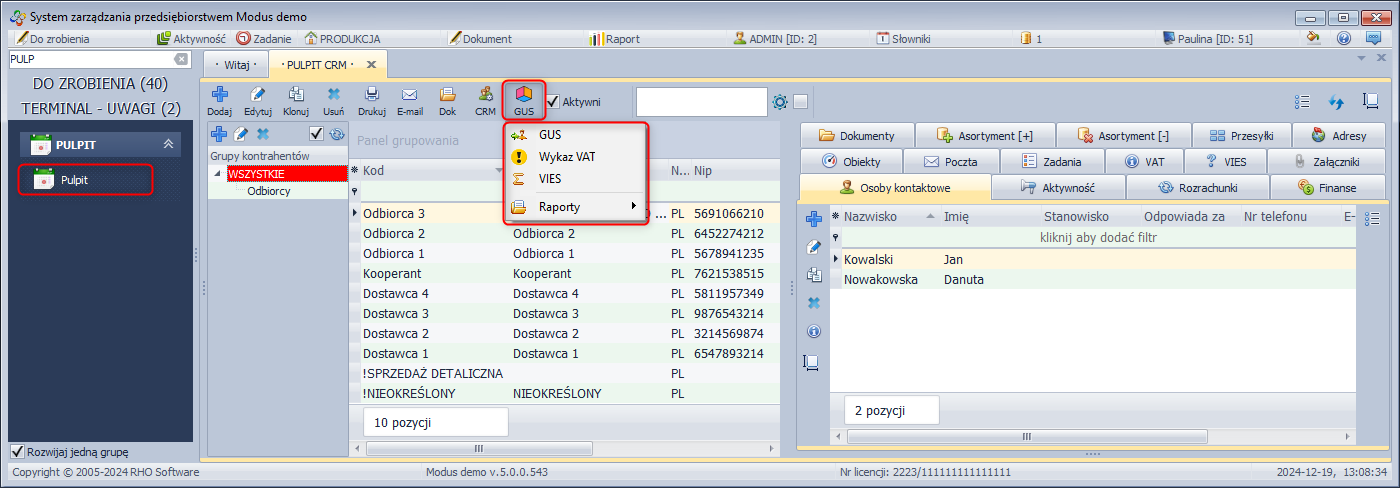Click the Klonuj toolbar icon
This screenshot has height=488, width=1400.
click(x=295, y=95)
